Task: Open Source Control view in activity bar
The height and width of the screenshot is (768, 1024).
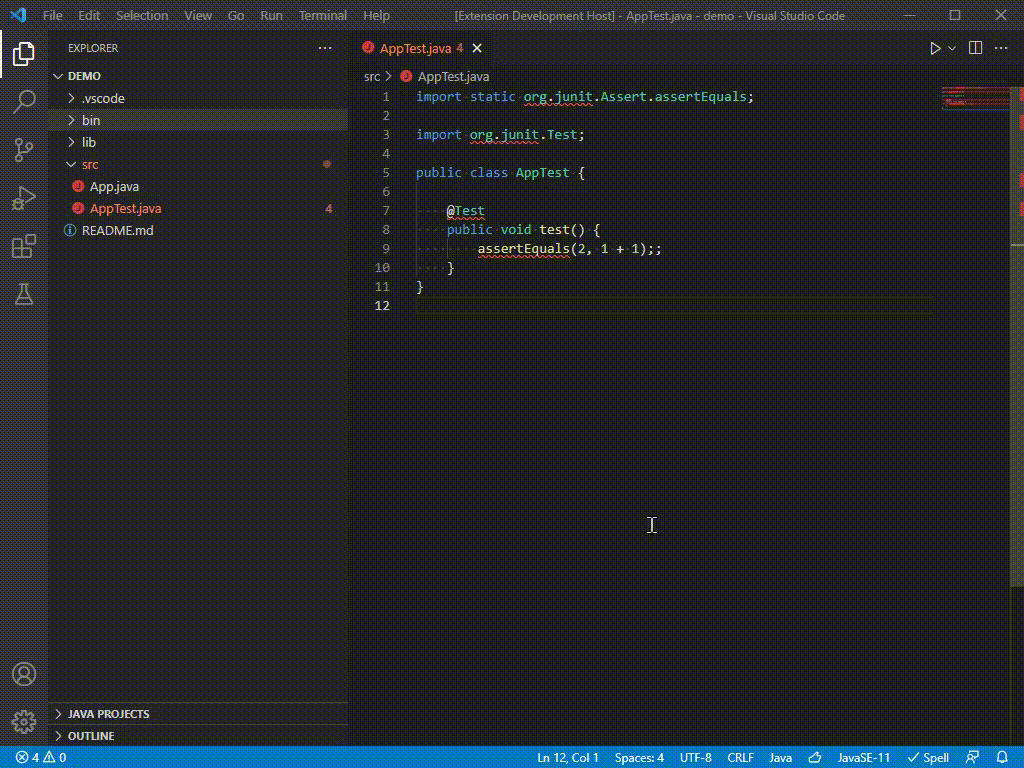Action: [x=23, y=150]
